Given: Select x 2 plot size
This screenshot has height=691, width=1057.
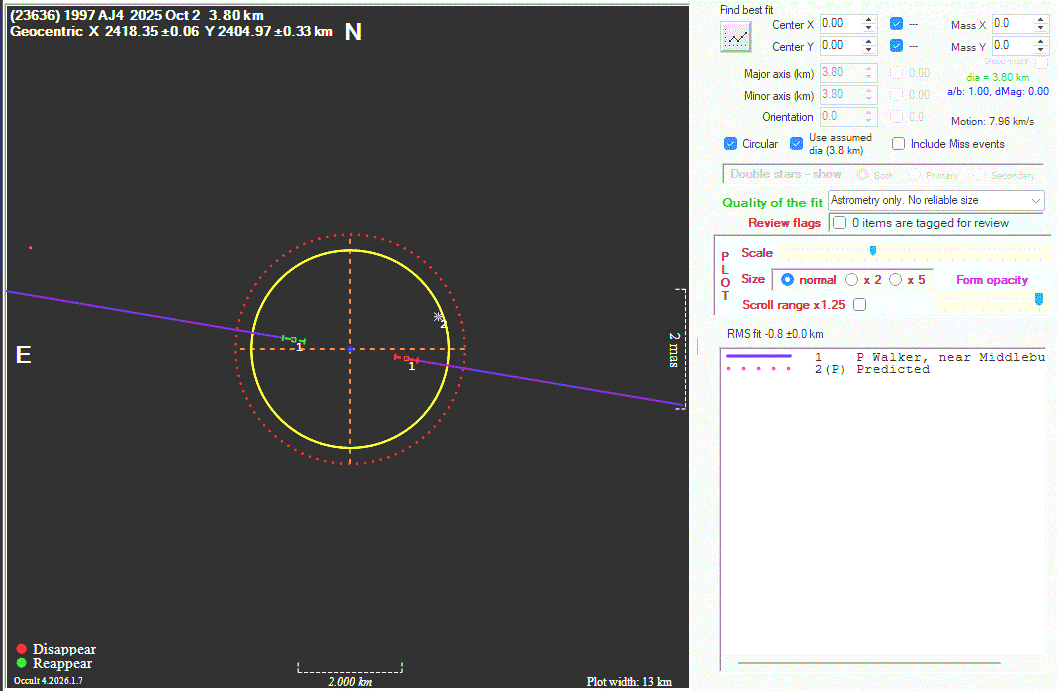Looking at the screenshot, I should point(852,280).
